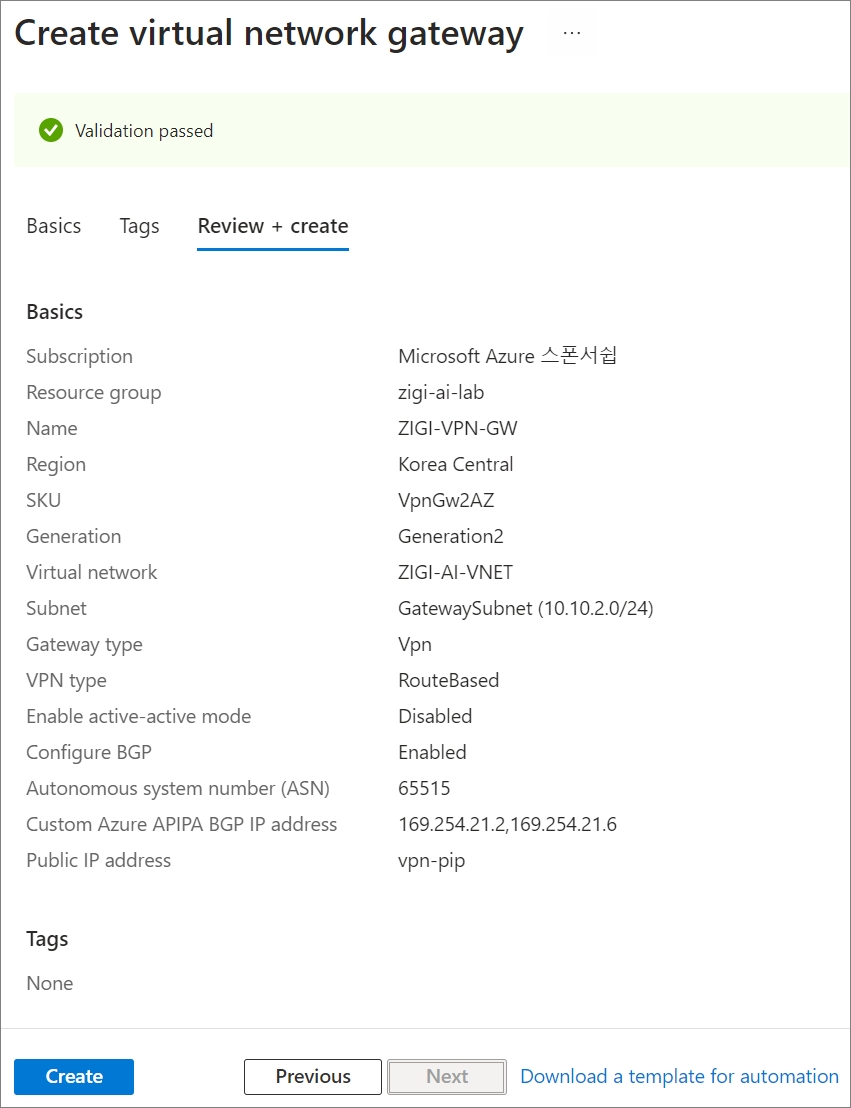Viewport: 851px width, 1108px height.
Task: Click the Custom Azure APIPA BGP IP address label
Action: pos(182,825)
